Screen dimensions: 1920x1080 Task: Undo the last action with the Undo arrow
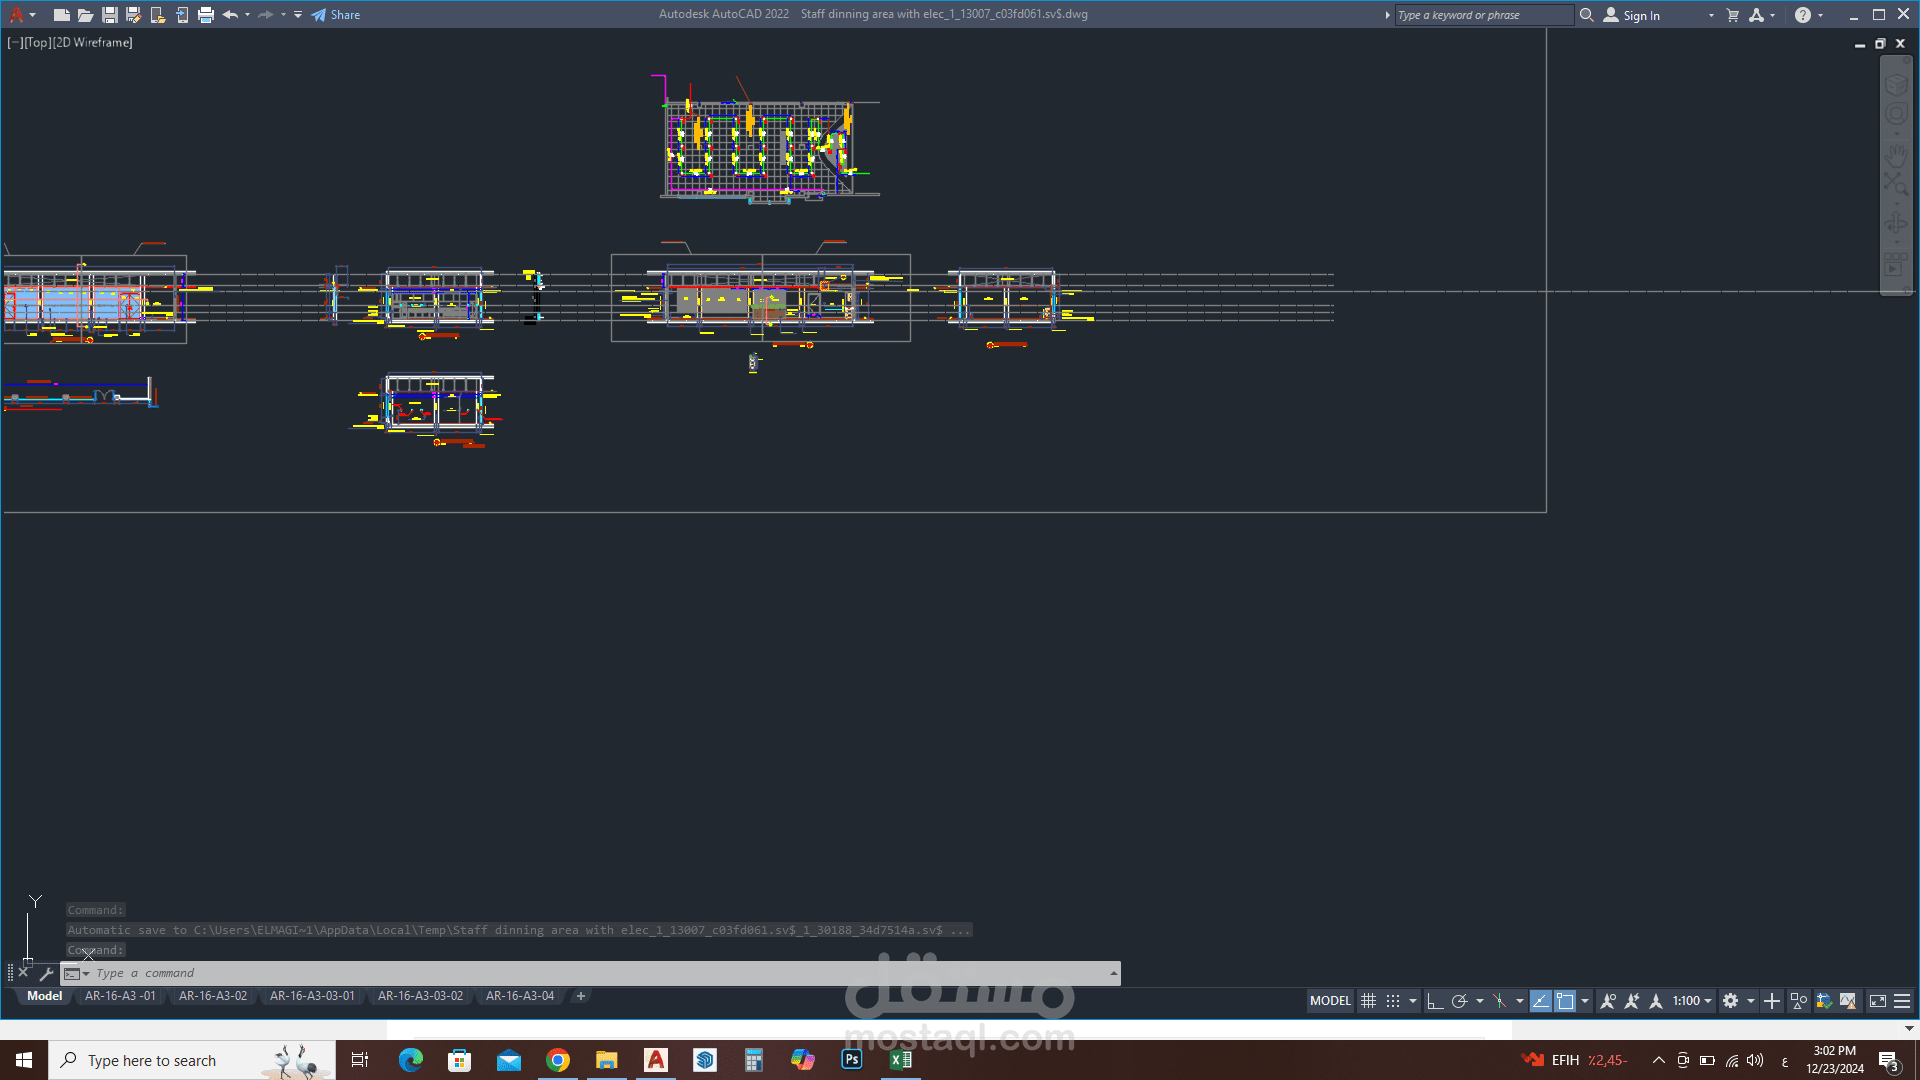tap(229, 14)
